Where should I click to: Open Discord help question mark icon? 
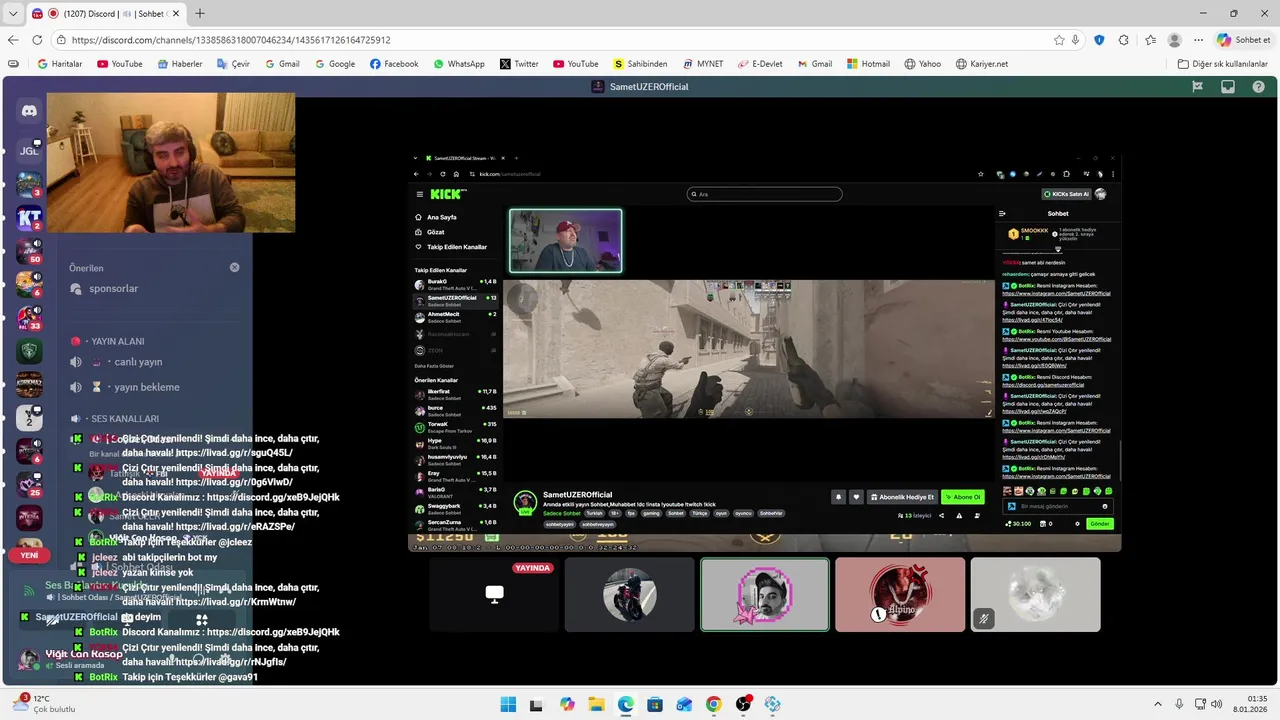click(1259, 87)
